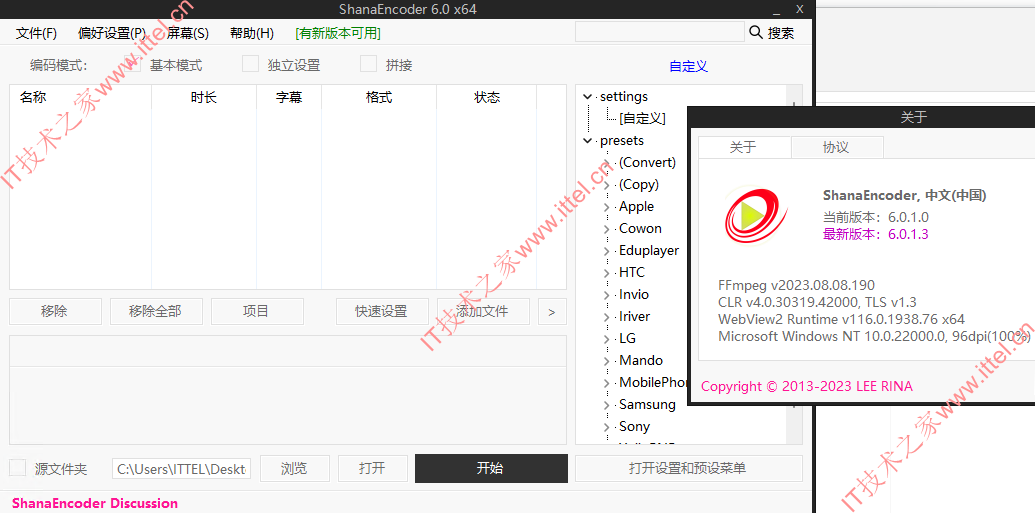This screenshot has width=1035, height=513.
Task: Expand the LG preset folder
Action: pos(607,339)
